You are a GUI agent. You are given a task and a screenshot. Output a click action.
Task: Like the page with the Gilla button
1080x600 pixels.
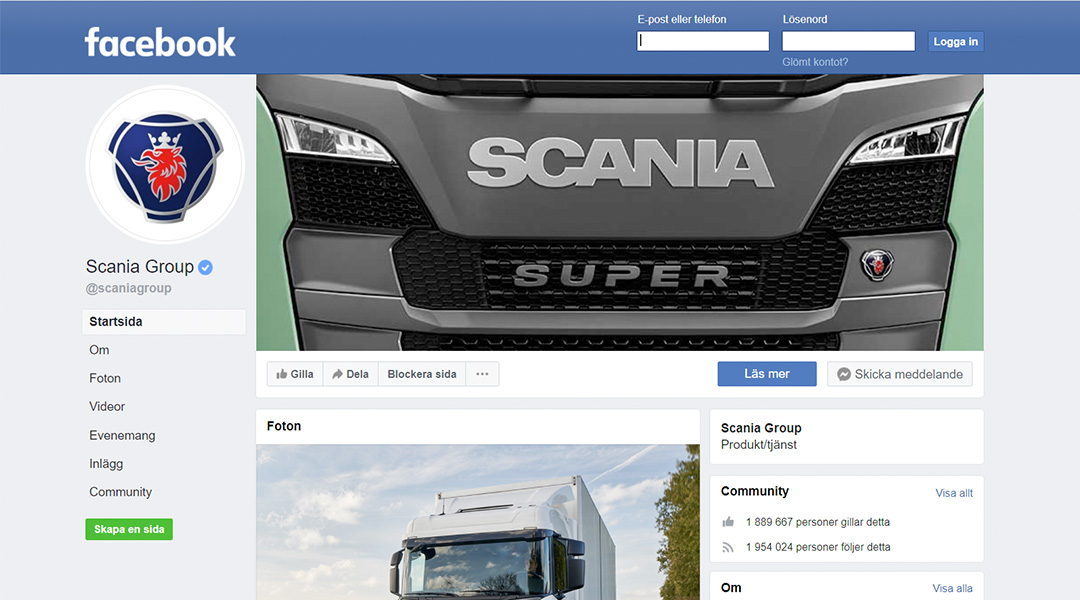point(295,374)
